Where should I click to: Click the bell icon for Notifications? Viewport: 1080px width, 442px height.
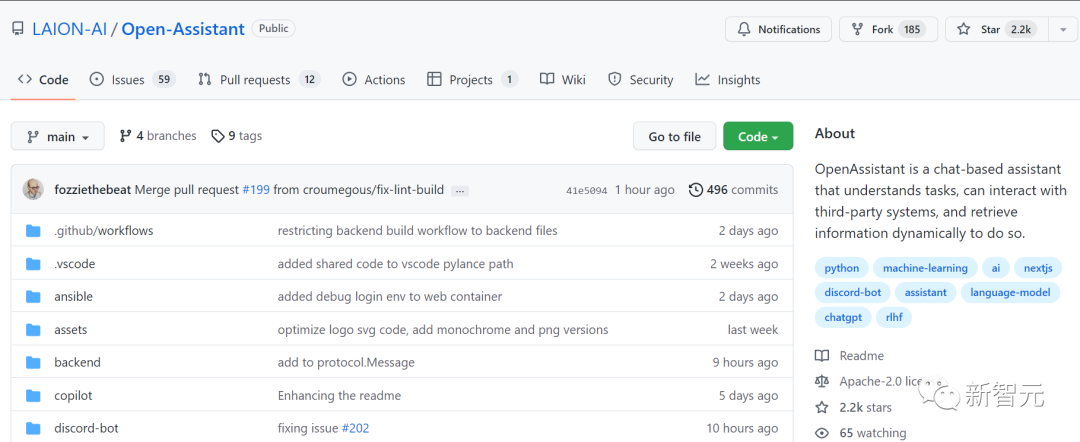(x=744, y=29)
